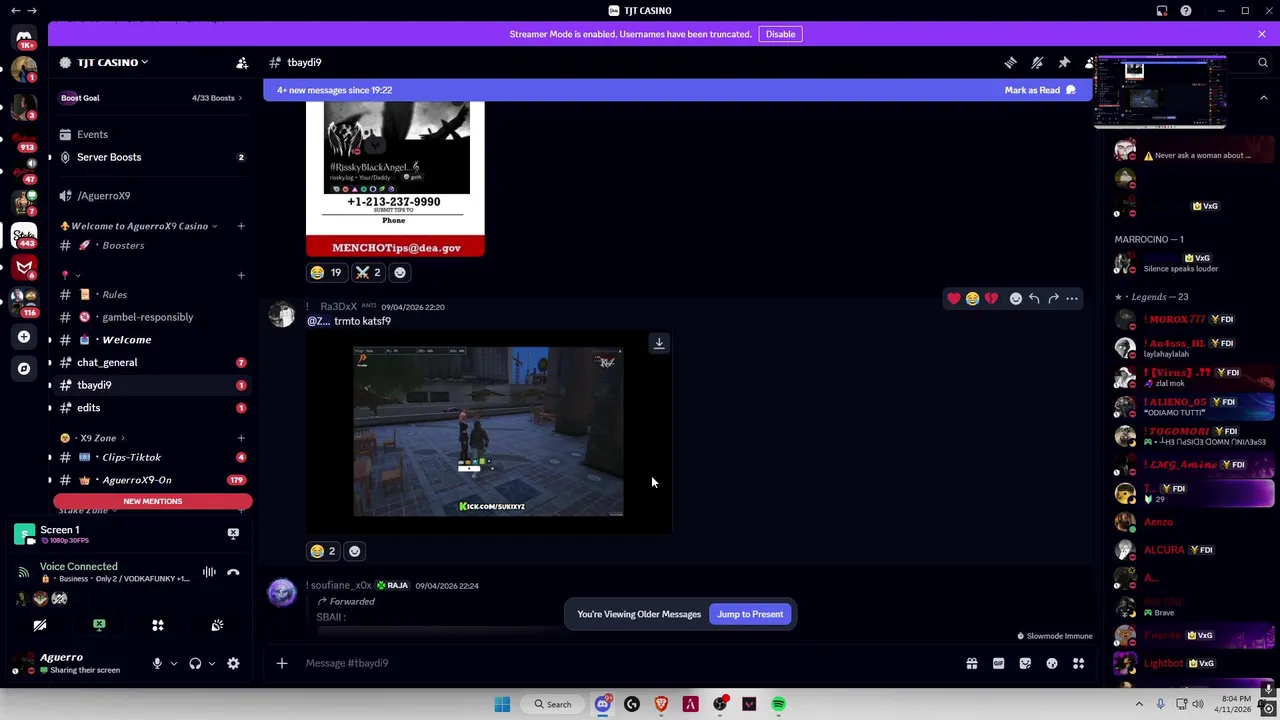This screenshot has height=720, width=1280.
Task: Open the gift icon in message bar
Action: [x=971, y=663]
